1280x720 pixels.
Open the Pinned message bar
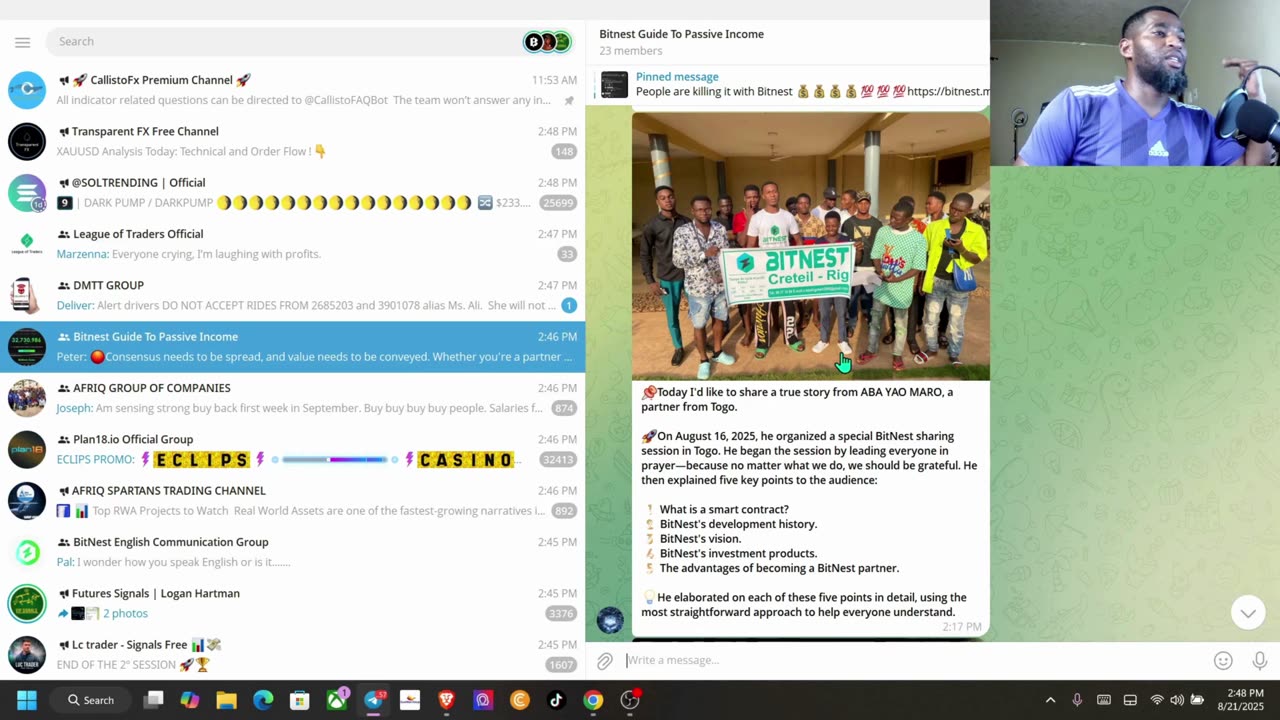[787, 84]
